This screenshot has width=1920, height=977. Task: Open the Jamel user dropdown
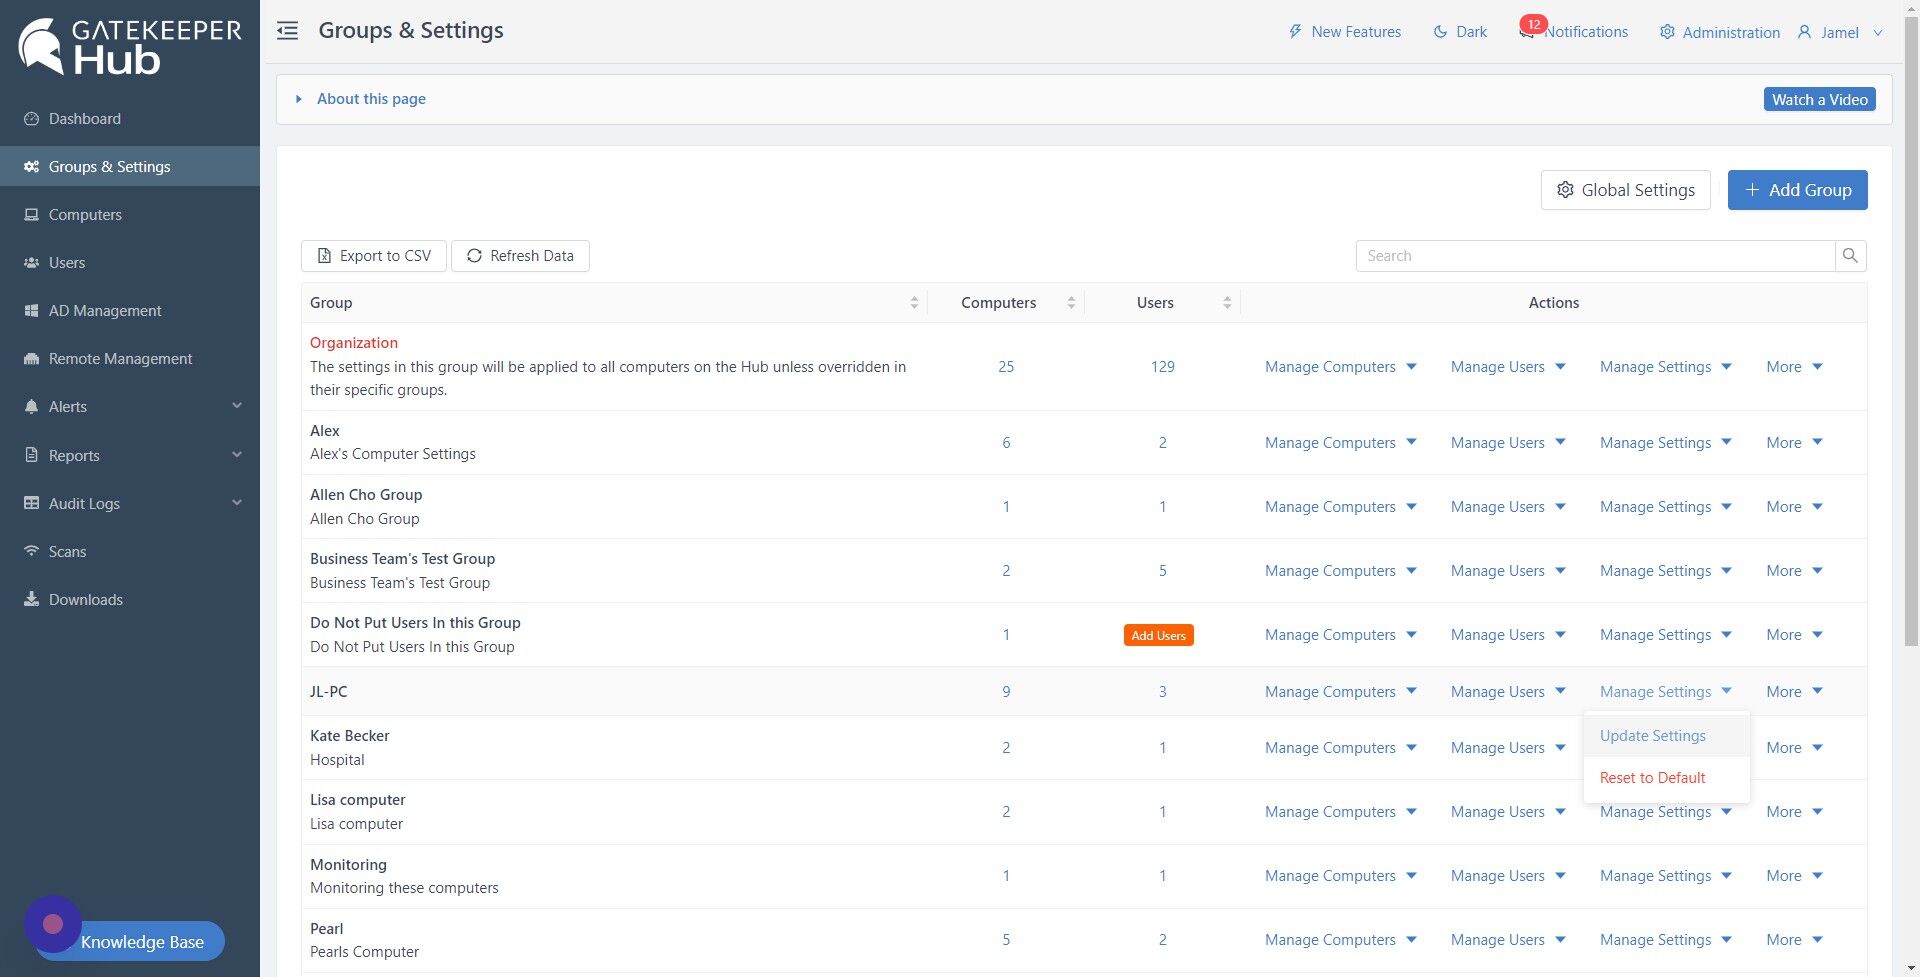pyautogui.click(x=1840, y=32)
